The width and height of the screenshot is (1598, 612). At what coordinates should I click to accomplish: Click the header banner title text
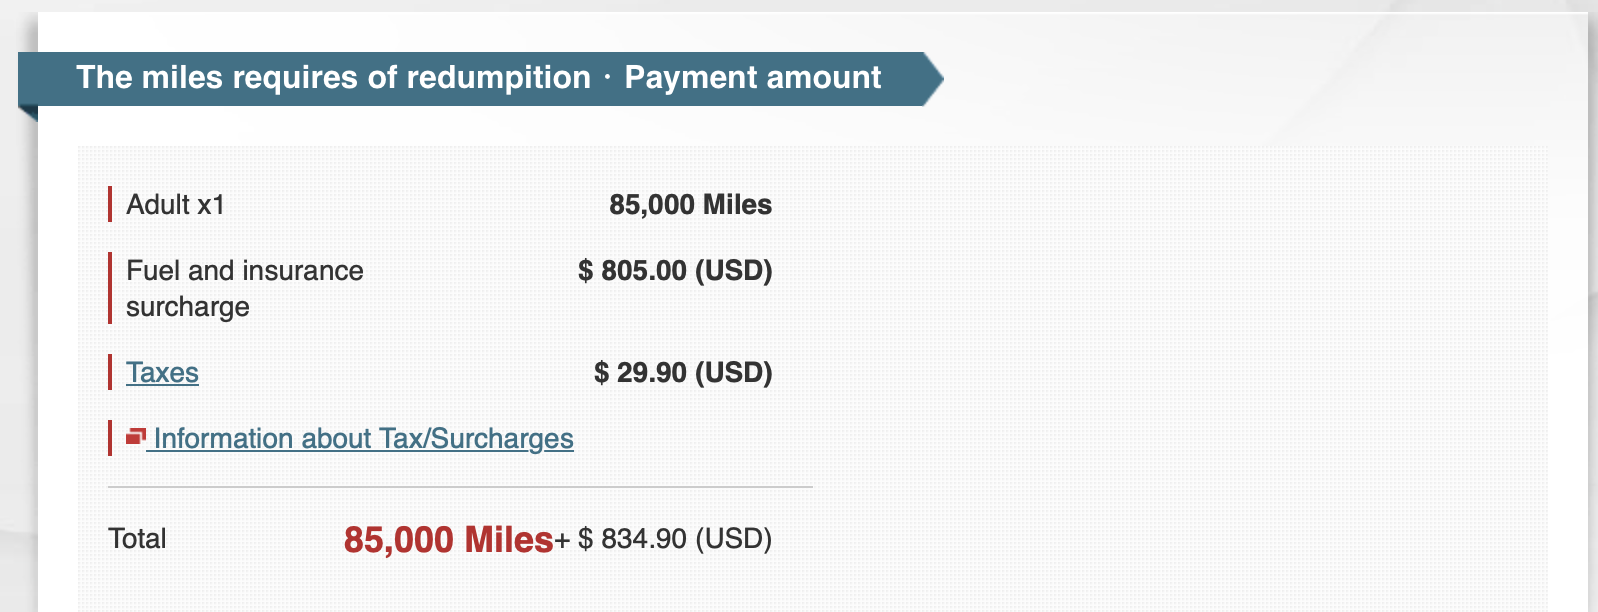tap(333, 78)
